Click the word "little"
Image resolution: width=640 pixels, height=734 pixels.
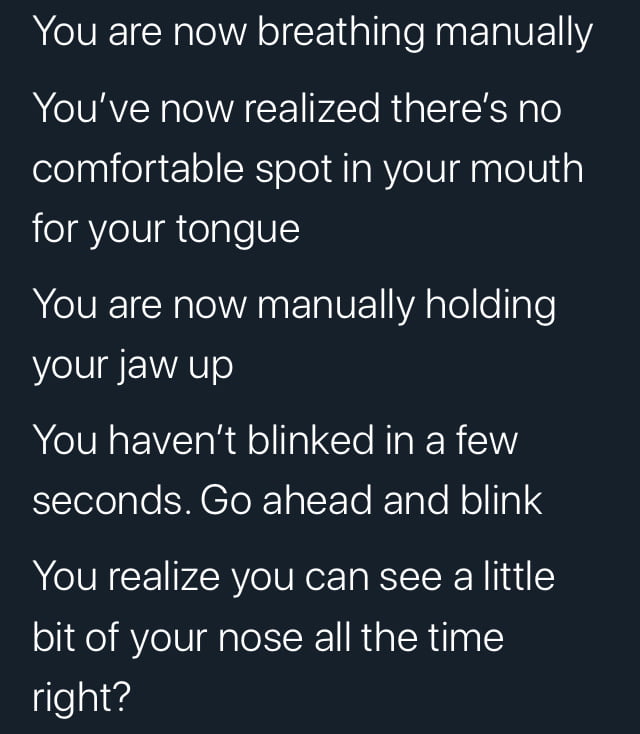tap(519, 576)
